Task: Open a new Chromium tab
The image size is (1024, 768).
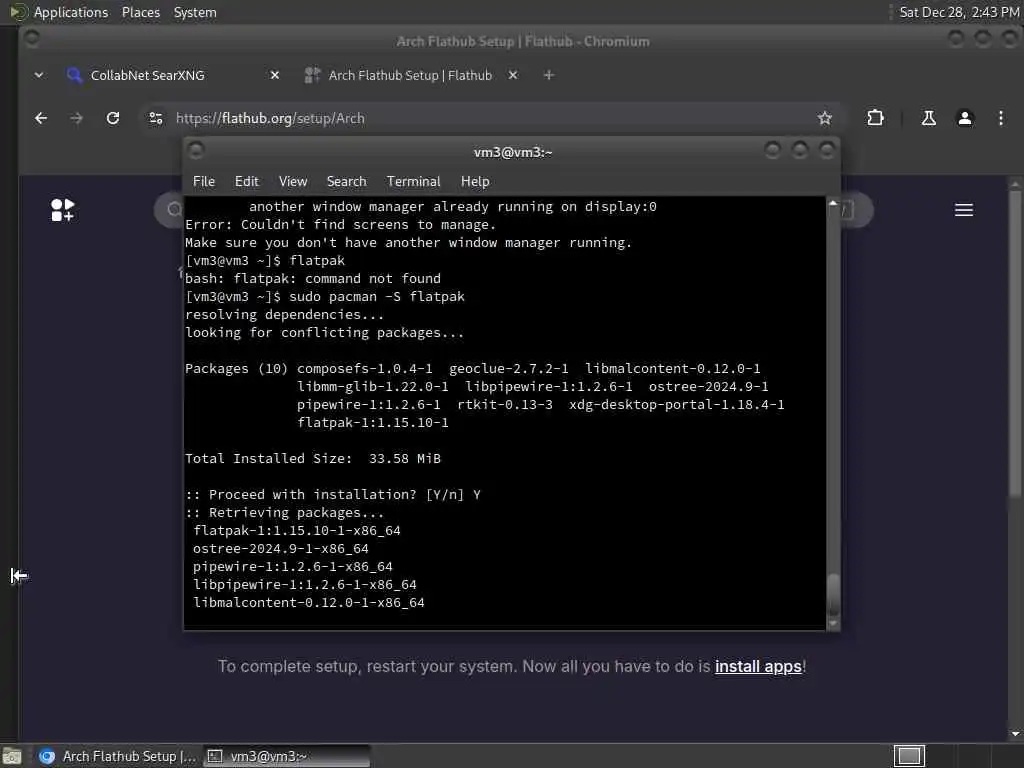Action: pyautogui.click(x=549, y=75)
